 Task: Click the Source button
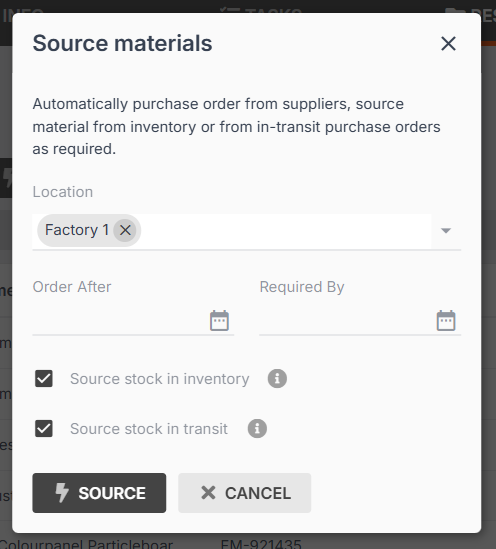pos(99,493)
